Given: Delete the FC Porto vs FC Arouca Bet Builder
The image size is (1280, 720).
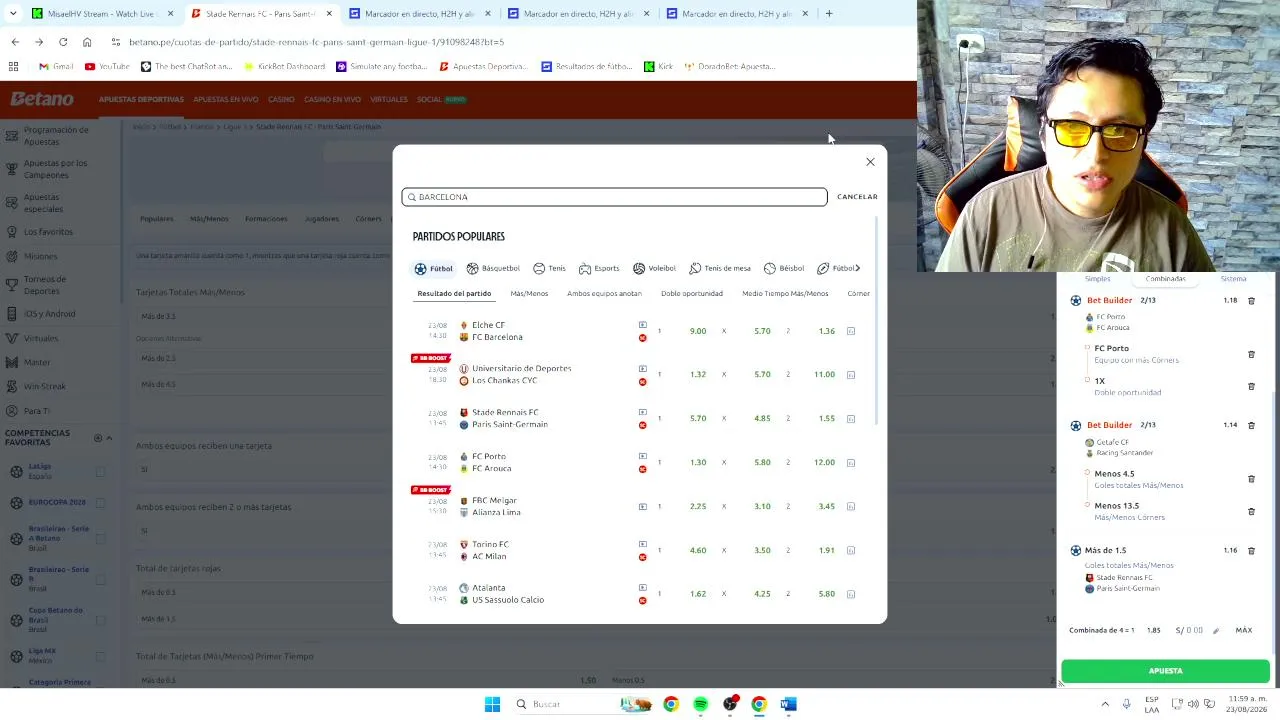Looking at the screenshot, I should click(x=1251, y=300).
